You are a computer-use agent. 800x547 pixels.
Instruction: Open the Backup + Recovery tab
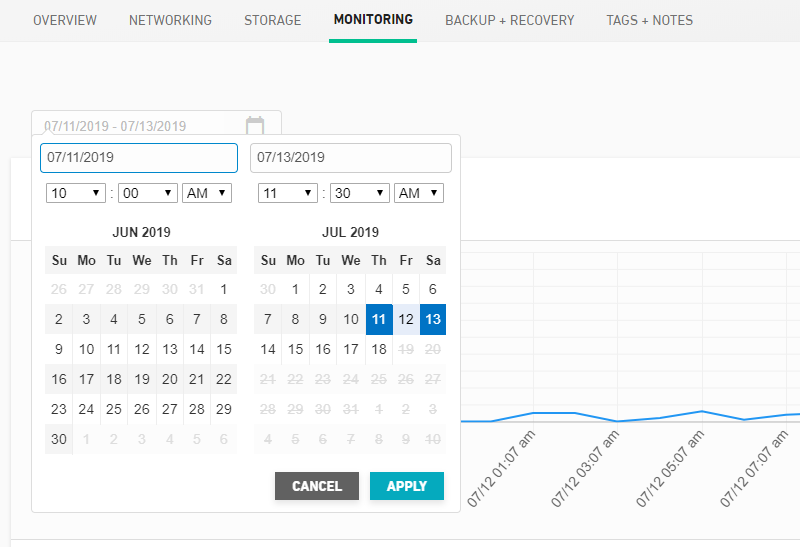coord(510,20)
